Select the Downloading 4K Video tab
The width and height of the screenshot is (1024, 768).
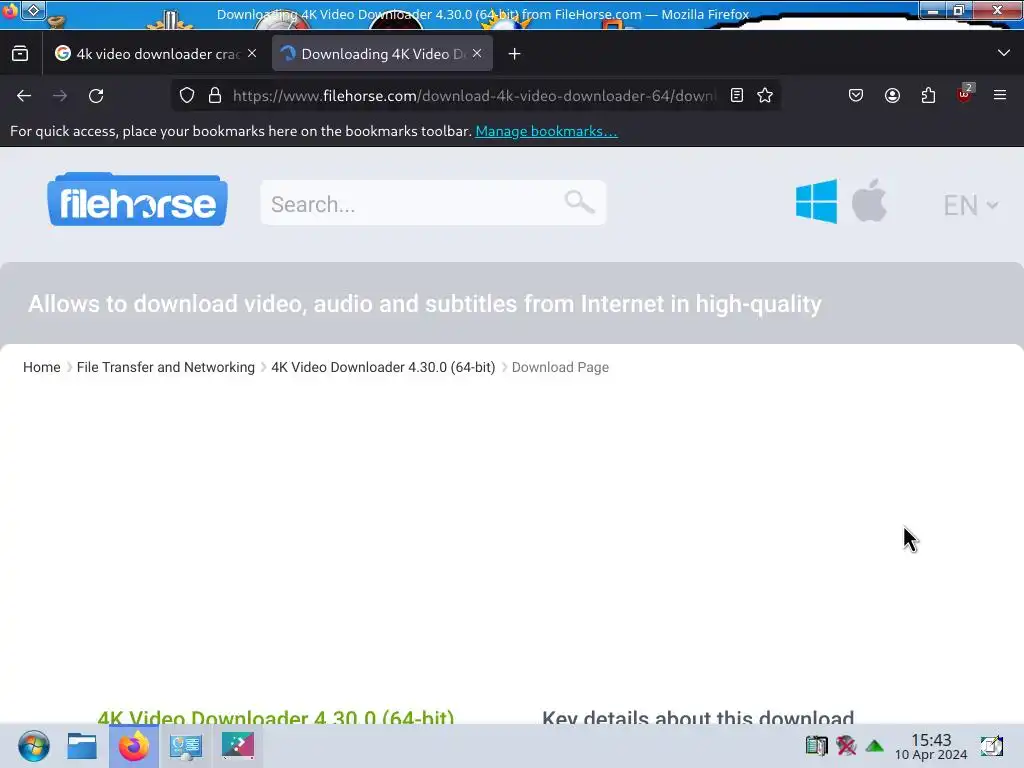pyautogui.click(x=382, y=54)
